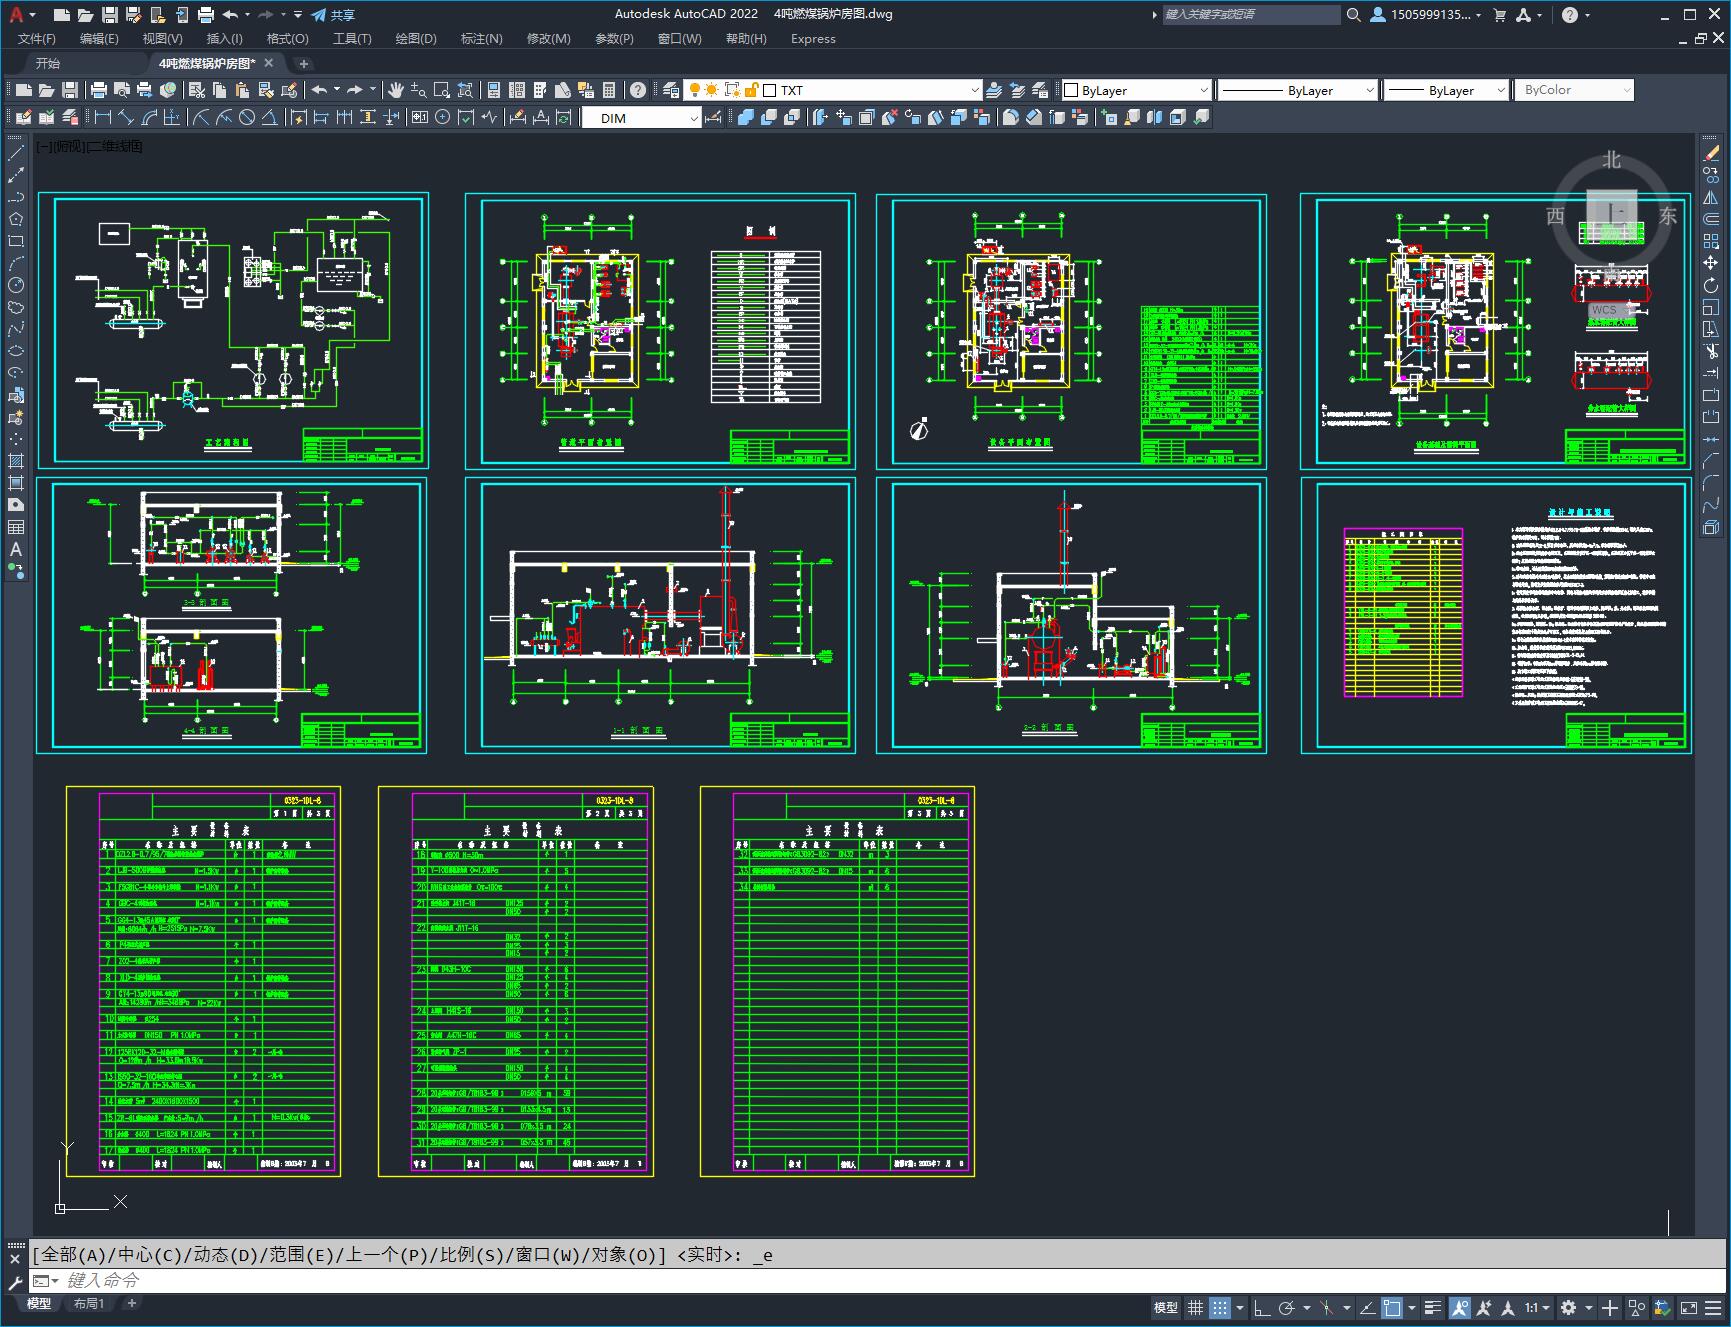This screenshot has width=1731, height=1327.
Task: Click the Plot printer icon
Action: pos(99,90)
